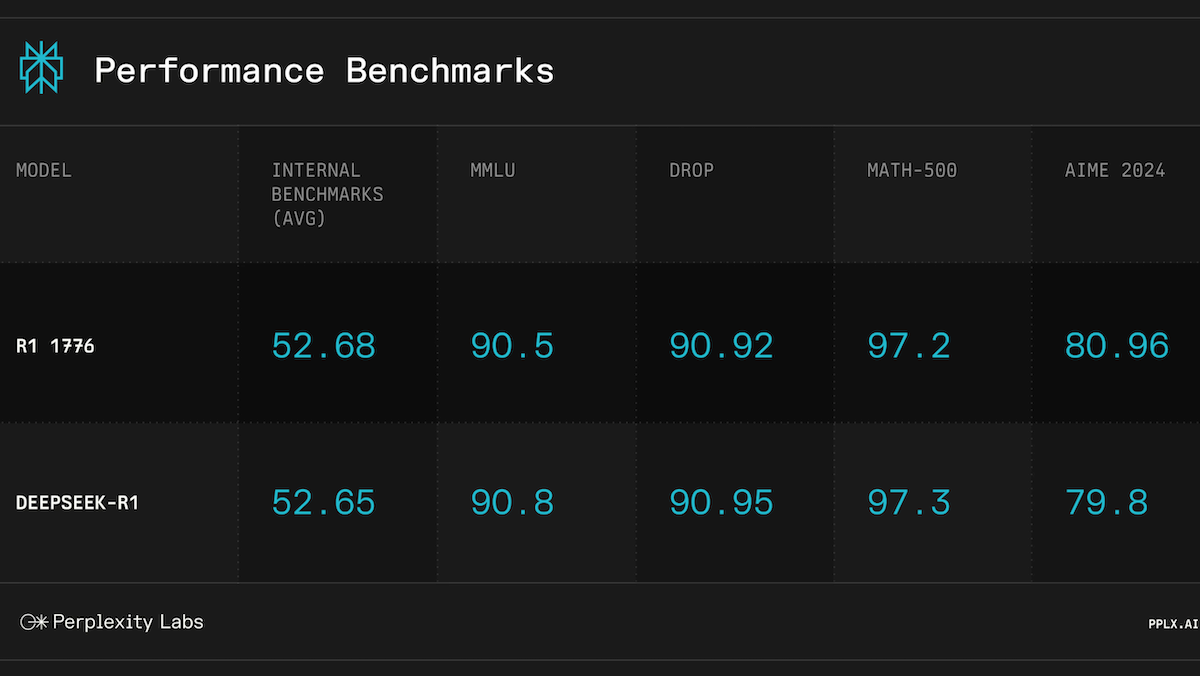Screen dimensions: 1200x676
Task: Click the MMLU column header
Action: pyautogui.click(x=493, y=171)
